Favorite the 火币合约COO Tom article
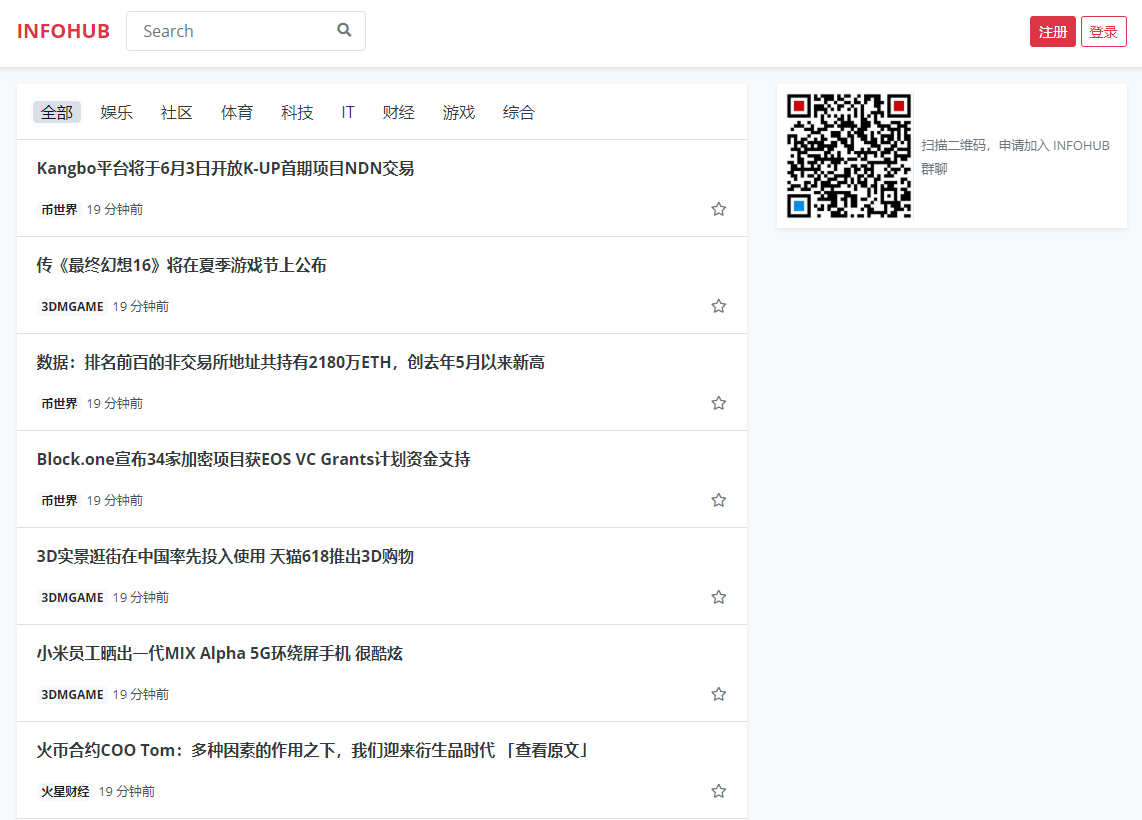Screen dimensions: 1142x820 click(718, 791)
